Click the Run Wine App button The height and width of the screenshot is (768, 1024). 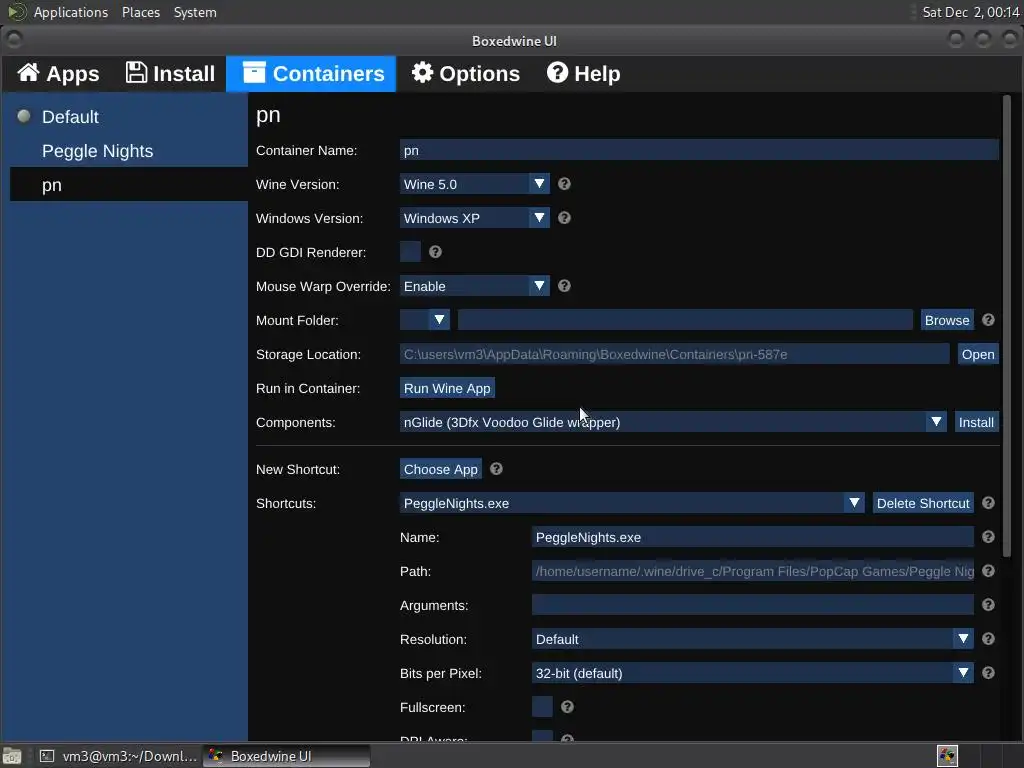point(447,388)
